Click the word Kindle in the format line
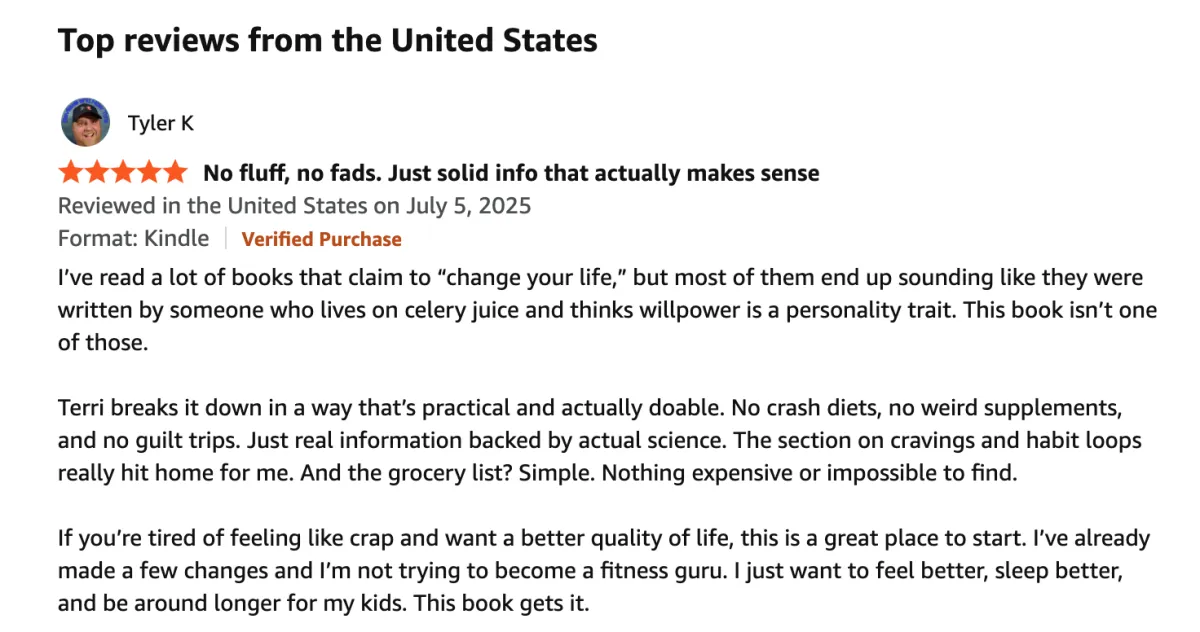1200x632 pixels. pyautogui.click(x=177, y=239)
